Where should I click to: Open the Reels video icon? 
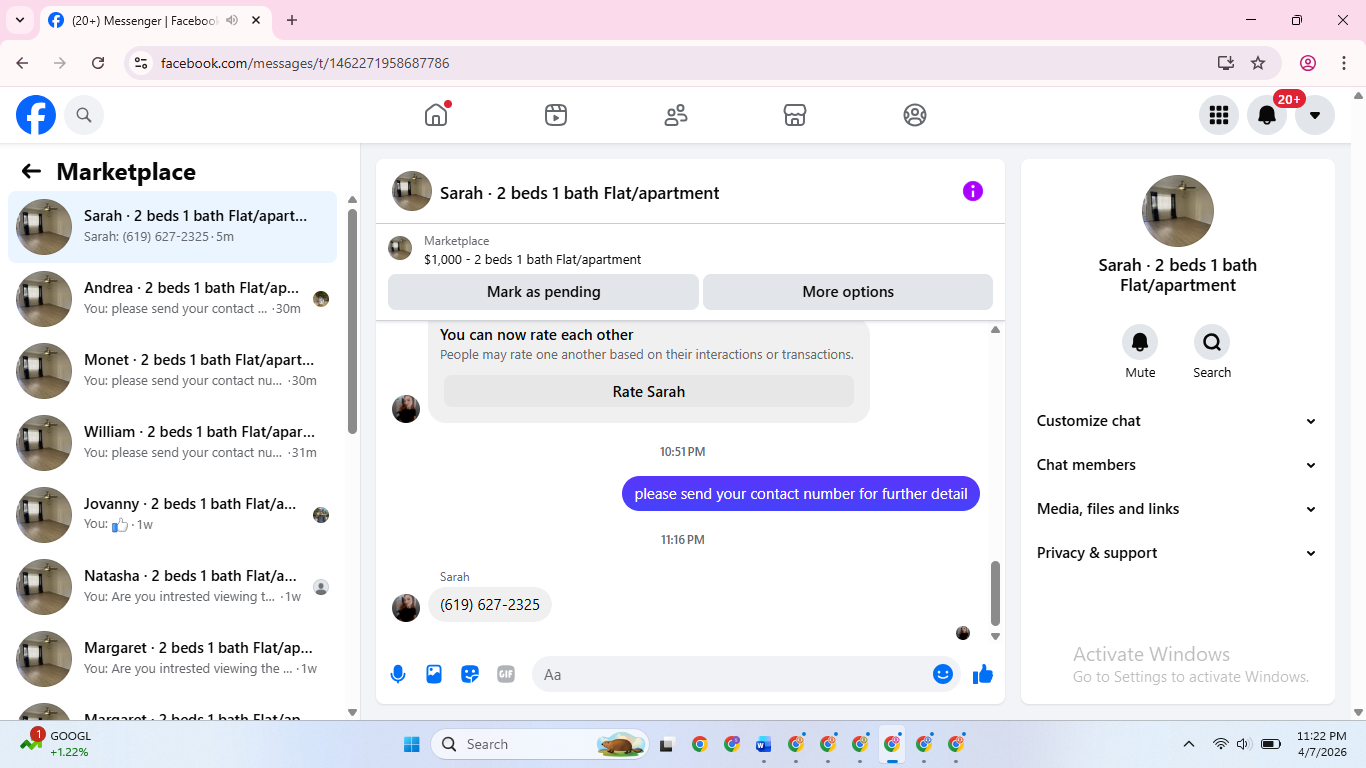pos(556,115)
